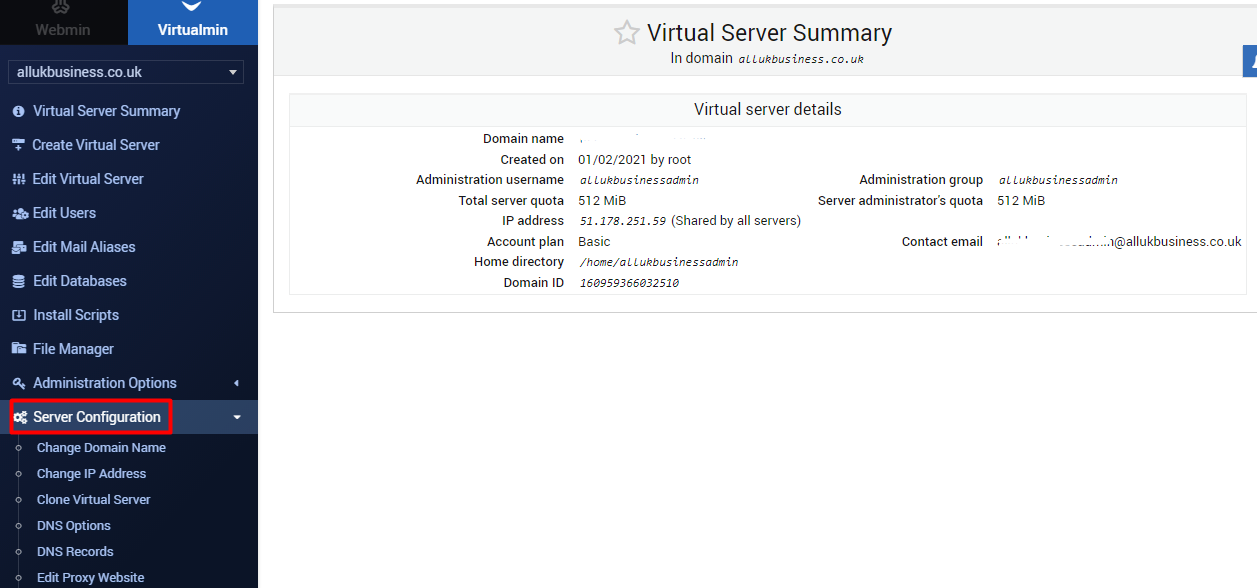The height and width of the screenshot is (588, 1257).
Task: Select the Created on date 01/02/2021 by root
Action: click(635, 160)
